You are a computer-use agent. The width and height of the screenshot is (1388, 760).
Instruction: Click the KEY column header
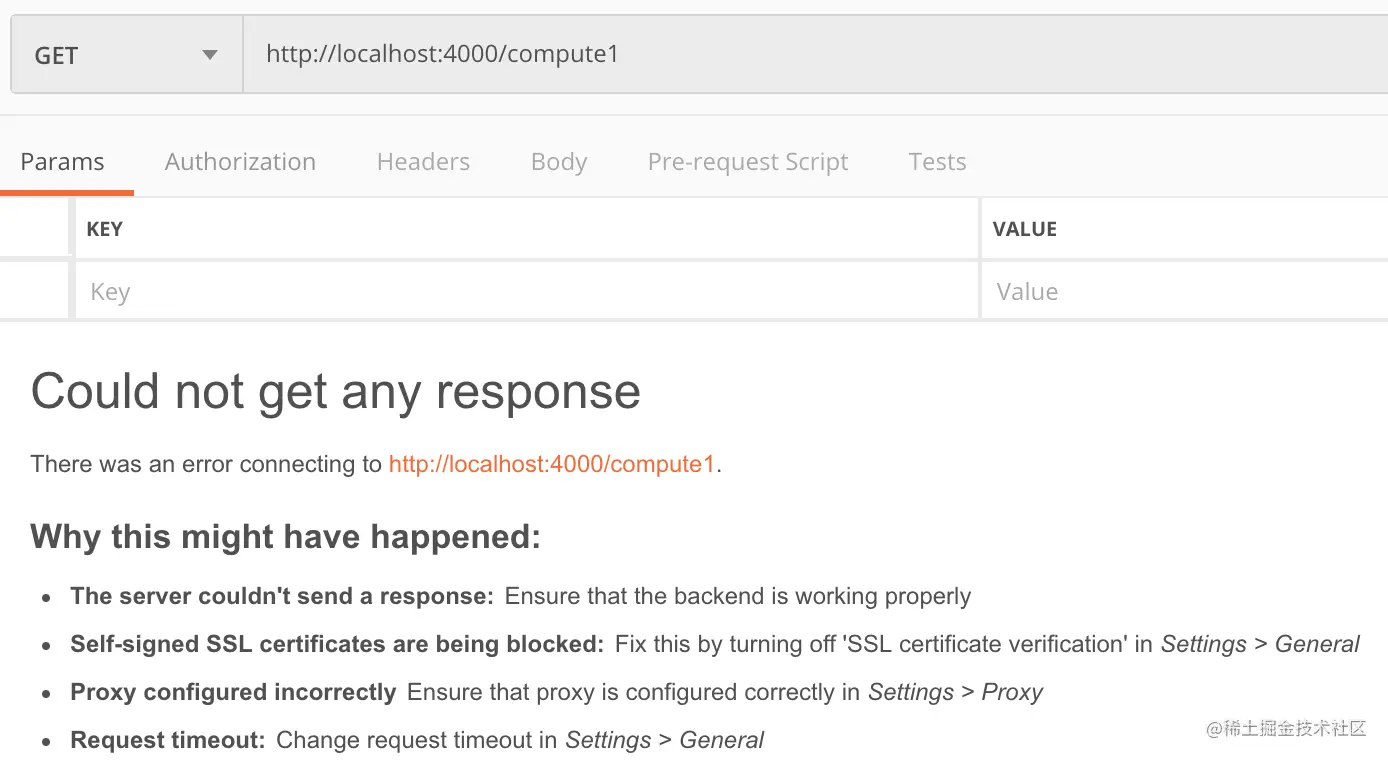point(105,229)
